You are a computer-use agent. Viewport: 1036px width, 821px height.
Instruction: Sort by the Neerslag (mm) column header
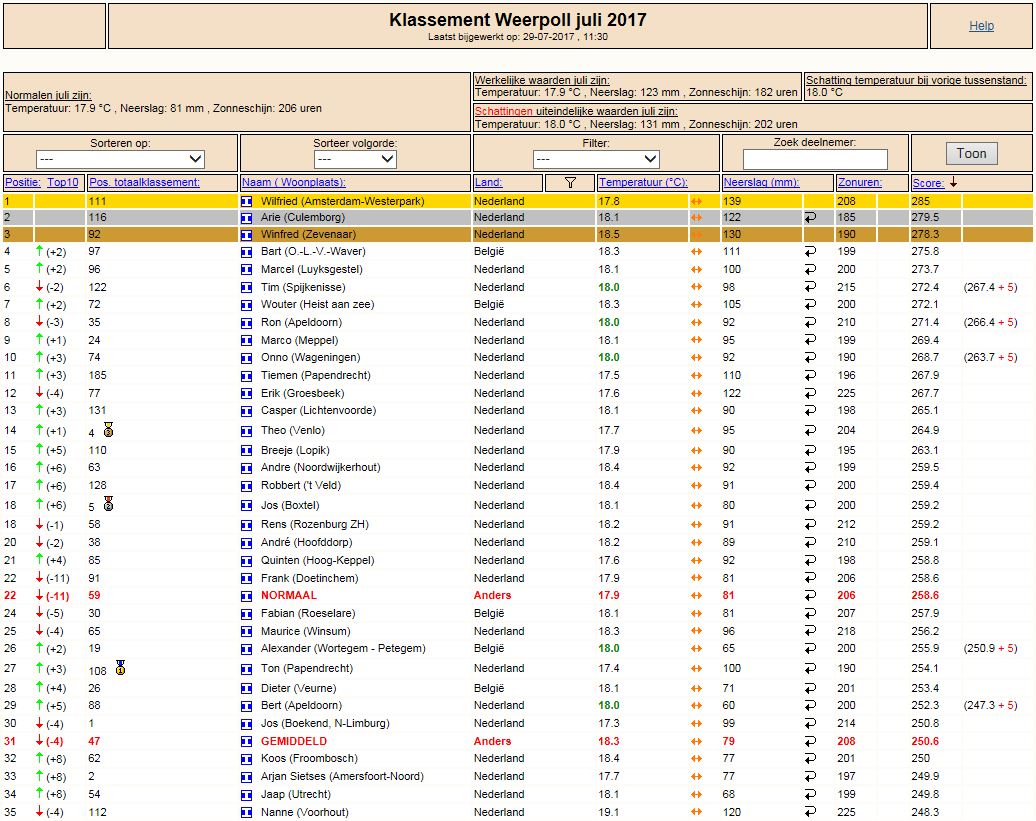(x=761, y=183)
